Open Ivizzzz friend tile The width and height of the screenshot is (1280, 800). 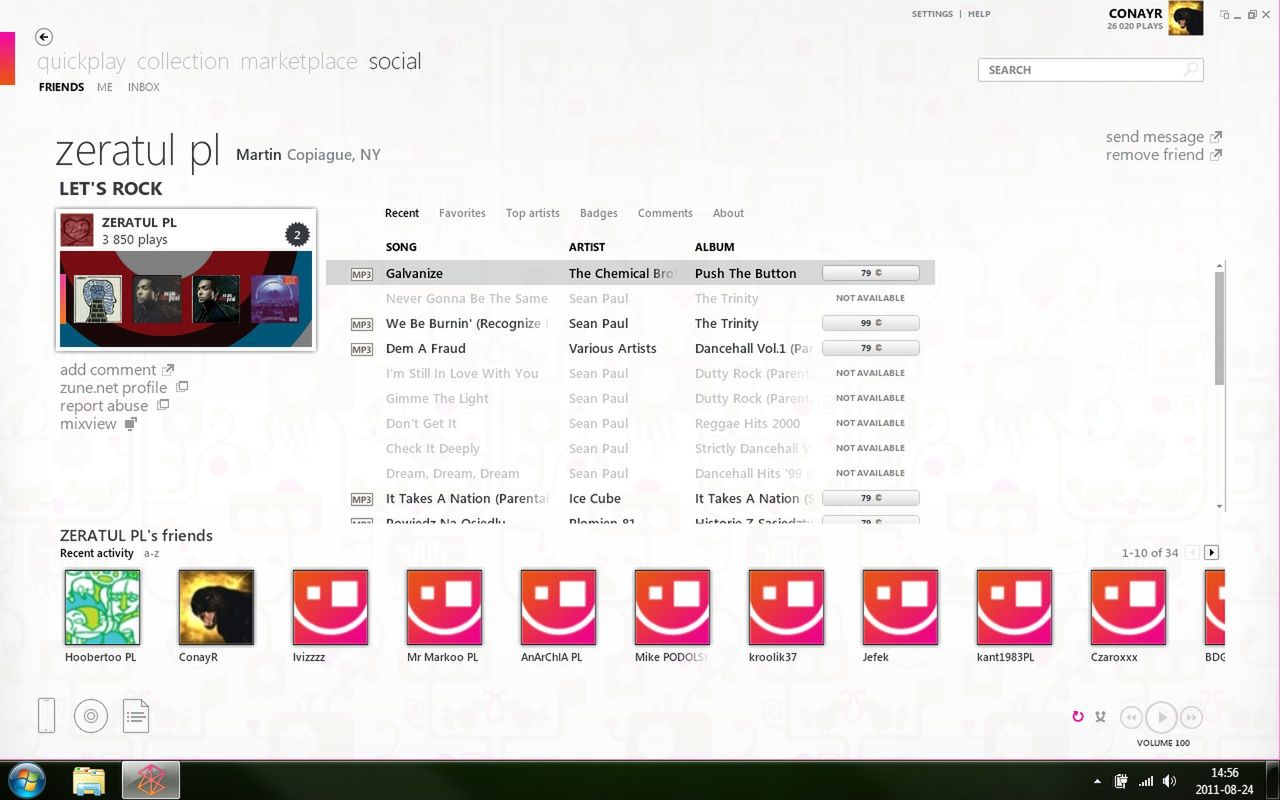coord(330,607)
